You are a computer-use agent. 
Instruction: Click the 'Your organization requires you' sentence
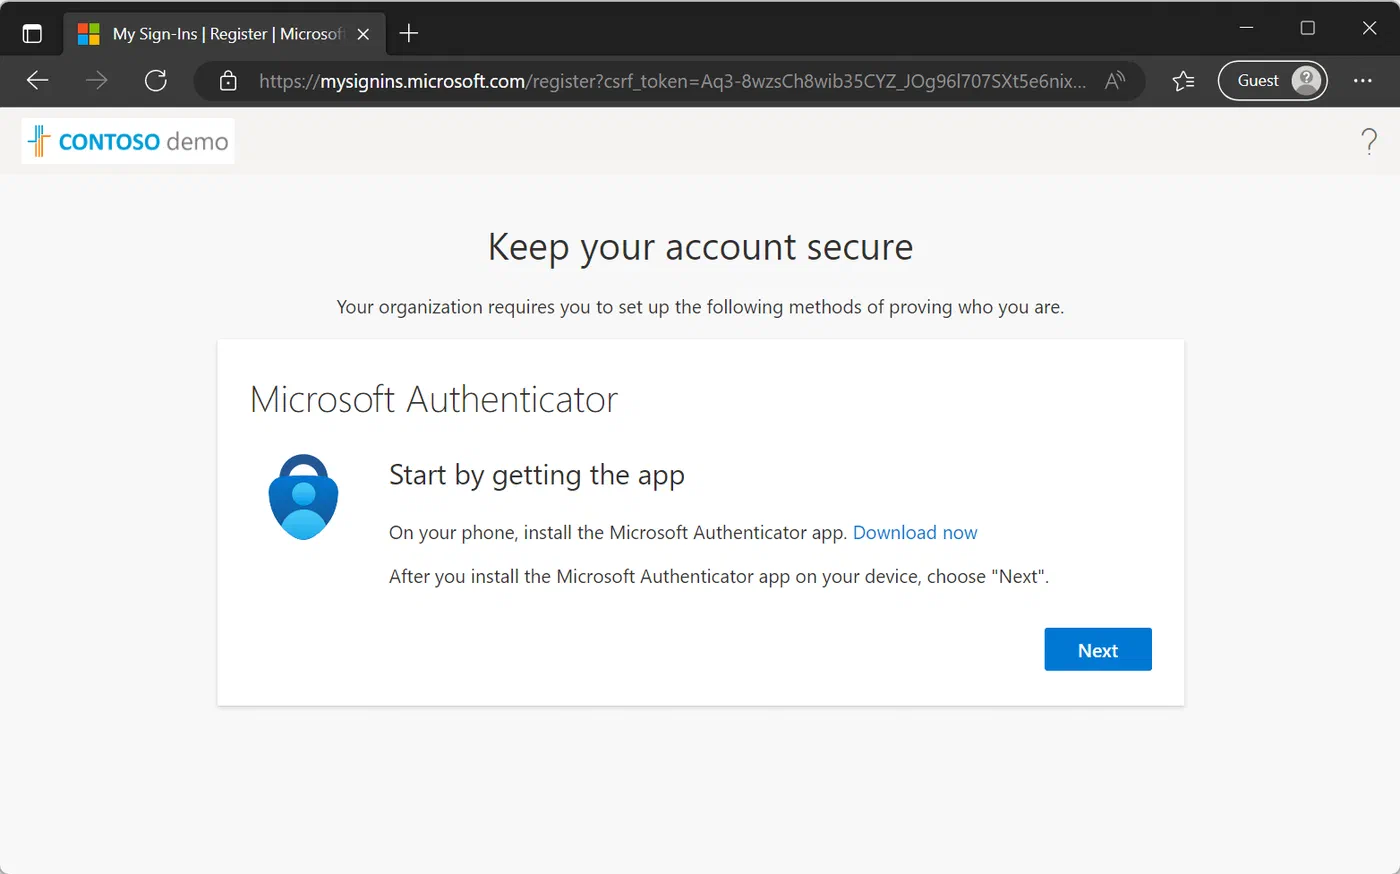click(700, 307)
